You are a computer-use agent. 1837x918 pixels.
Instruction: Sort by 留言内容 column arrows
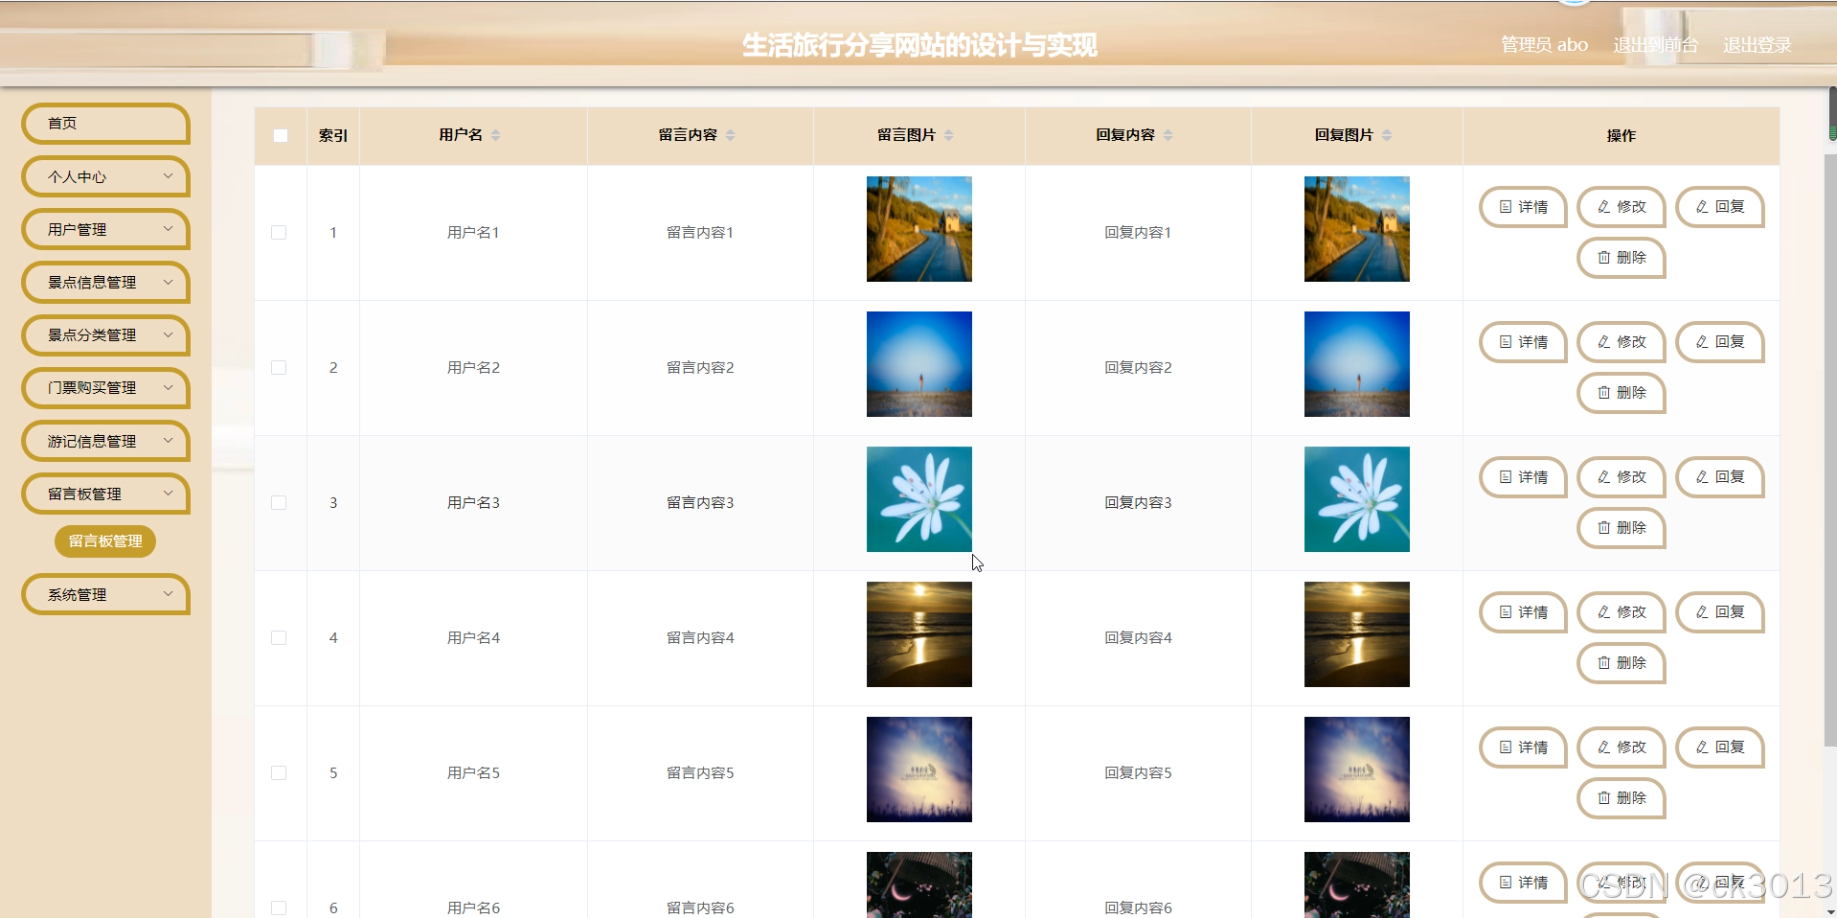pos(730,135)
